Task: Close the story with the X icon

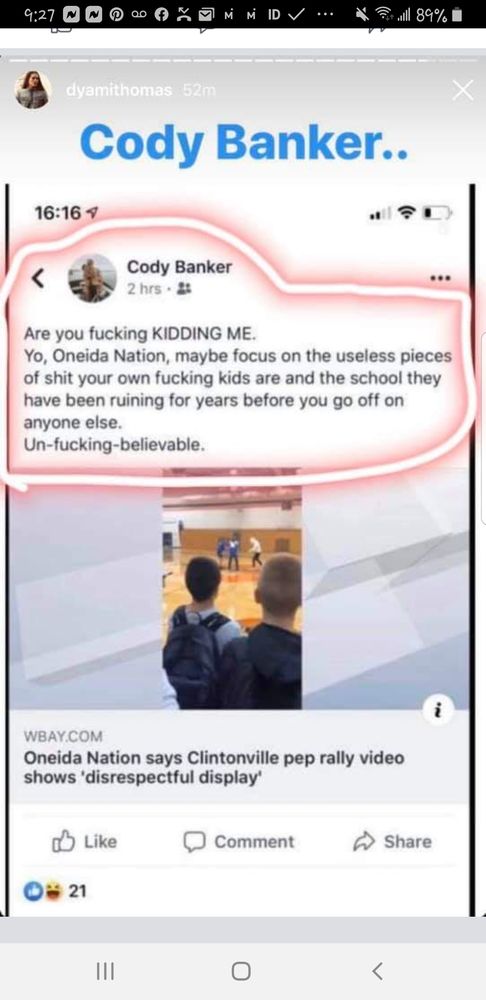Action: pyautogui.click(x=462, y=91)
